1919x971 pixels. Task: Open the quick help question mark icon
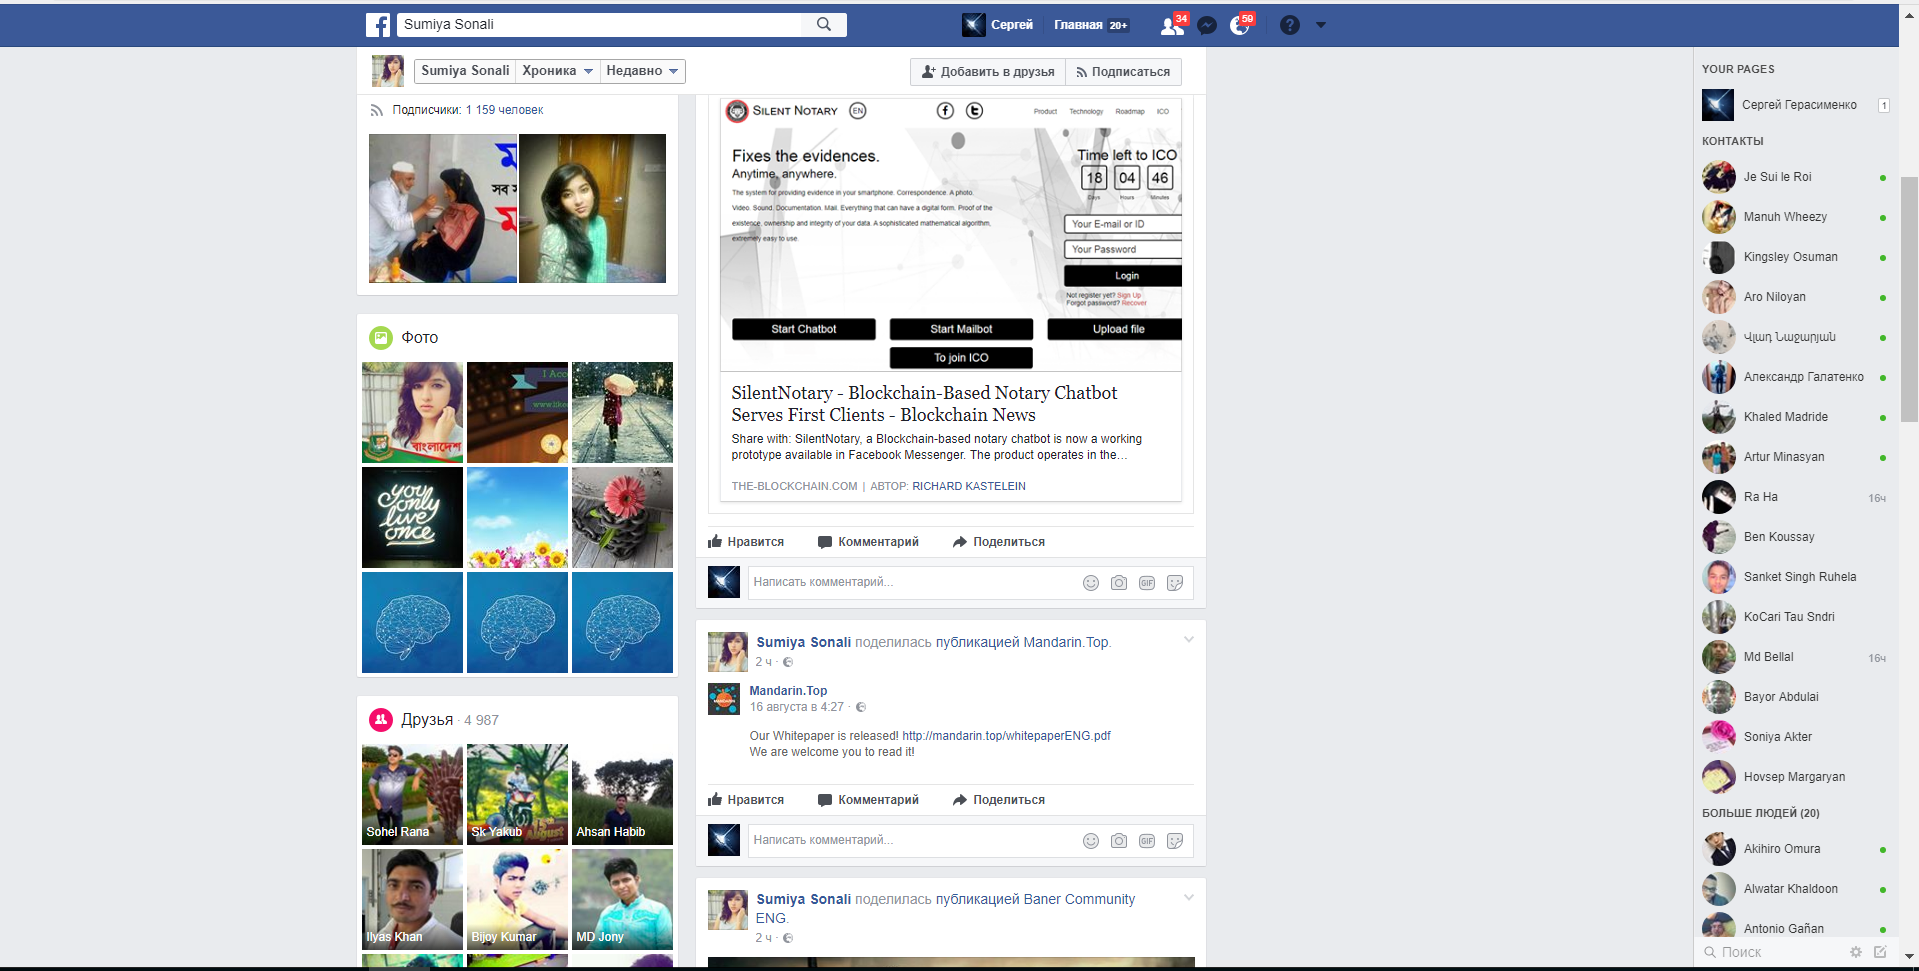click(1290, 25)
